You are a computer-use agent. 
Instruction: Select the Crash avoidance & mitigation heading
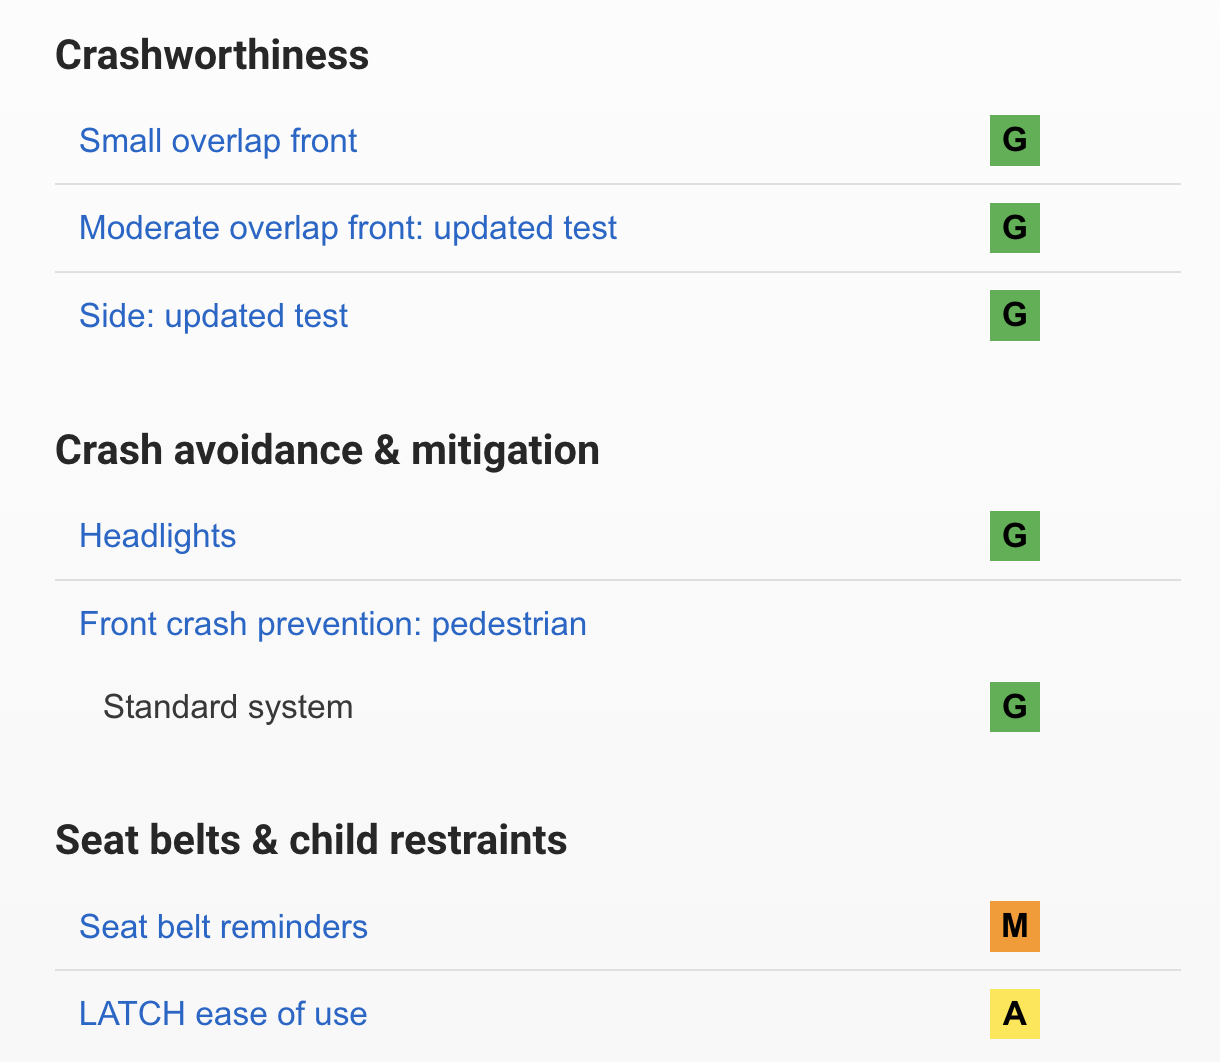click(327, 450)
